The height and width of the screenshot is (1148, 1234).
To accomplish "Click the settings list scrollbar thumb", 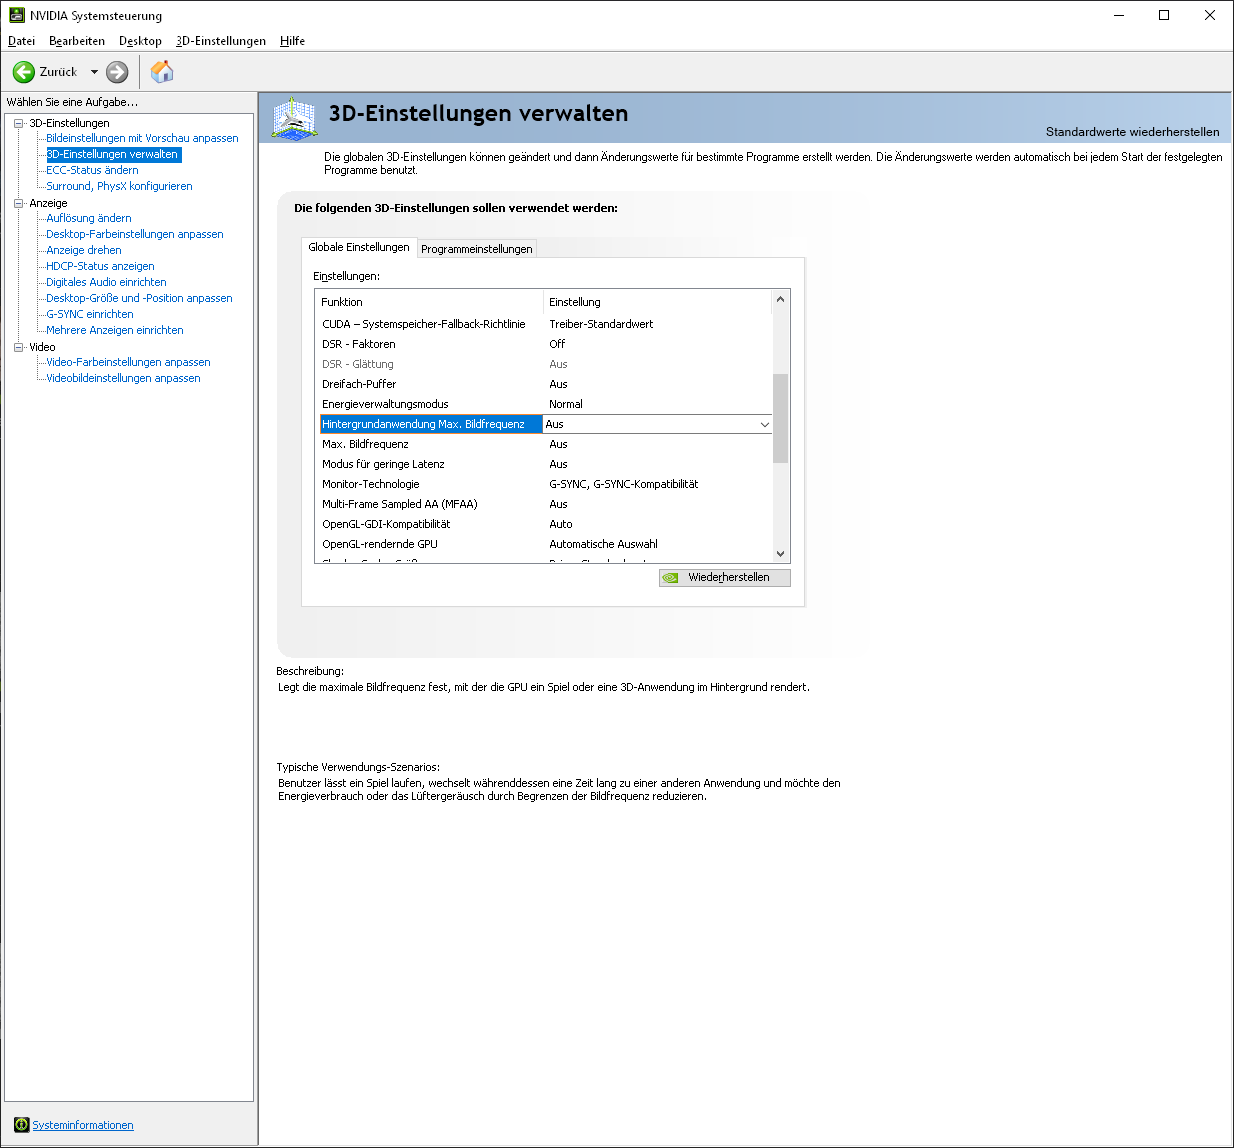I will (781, 418).
